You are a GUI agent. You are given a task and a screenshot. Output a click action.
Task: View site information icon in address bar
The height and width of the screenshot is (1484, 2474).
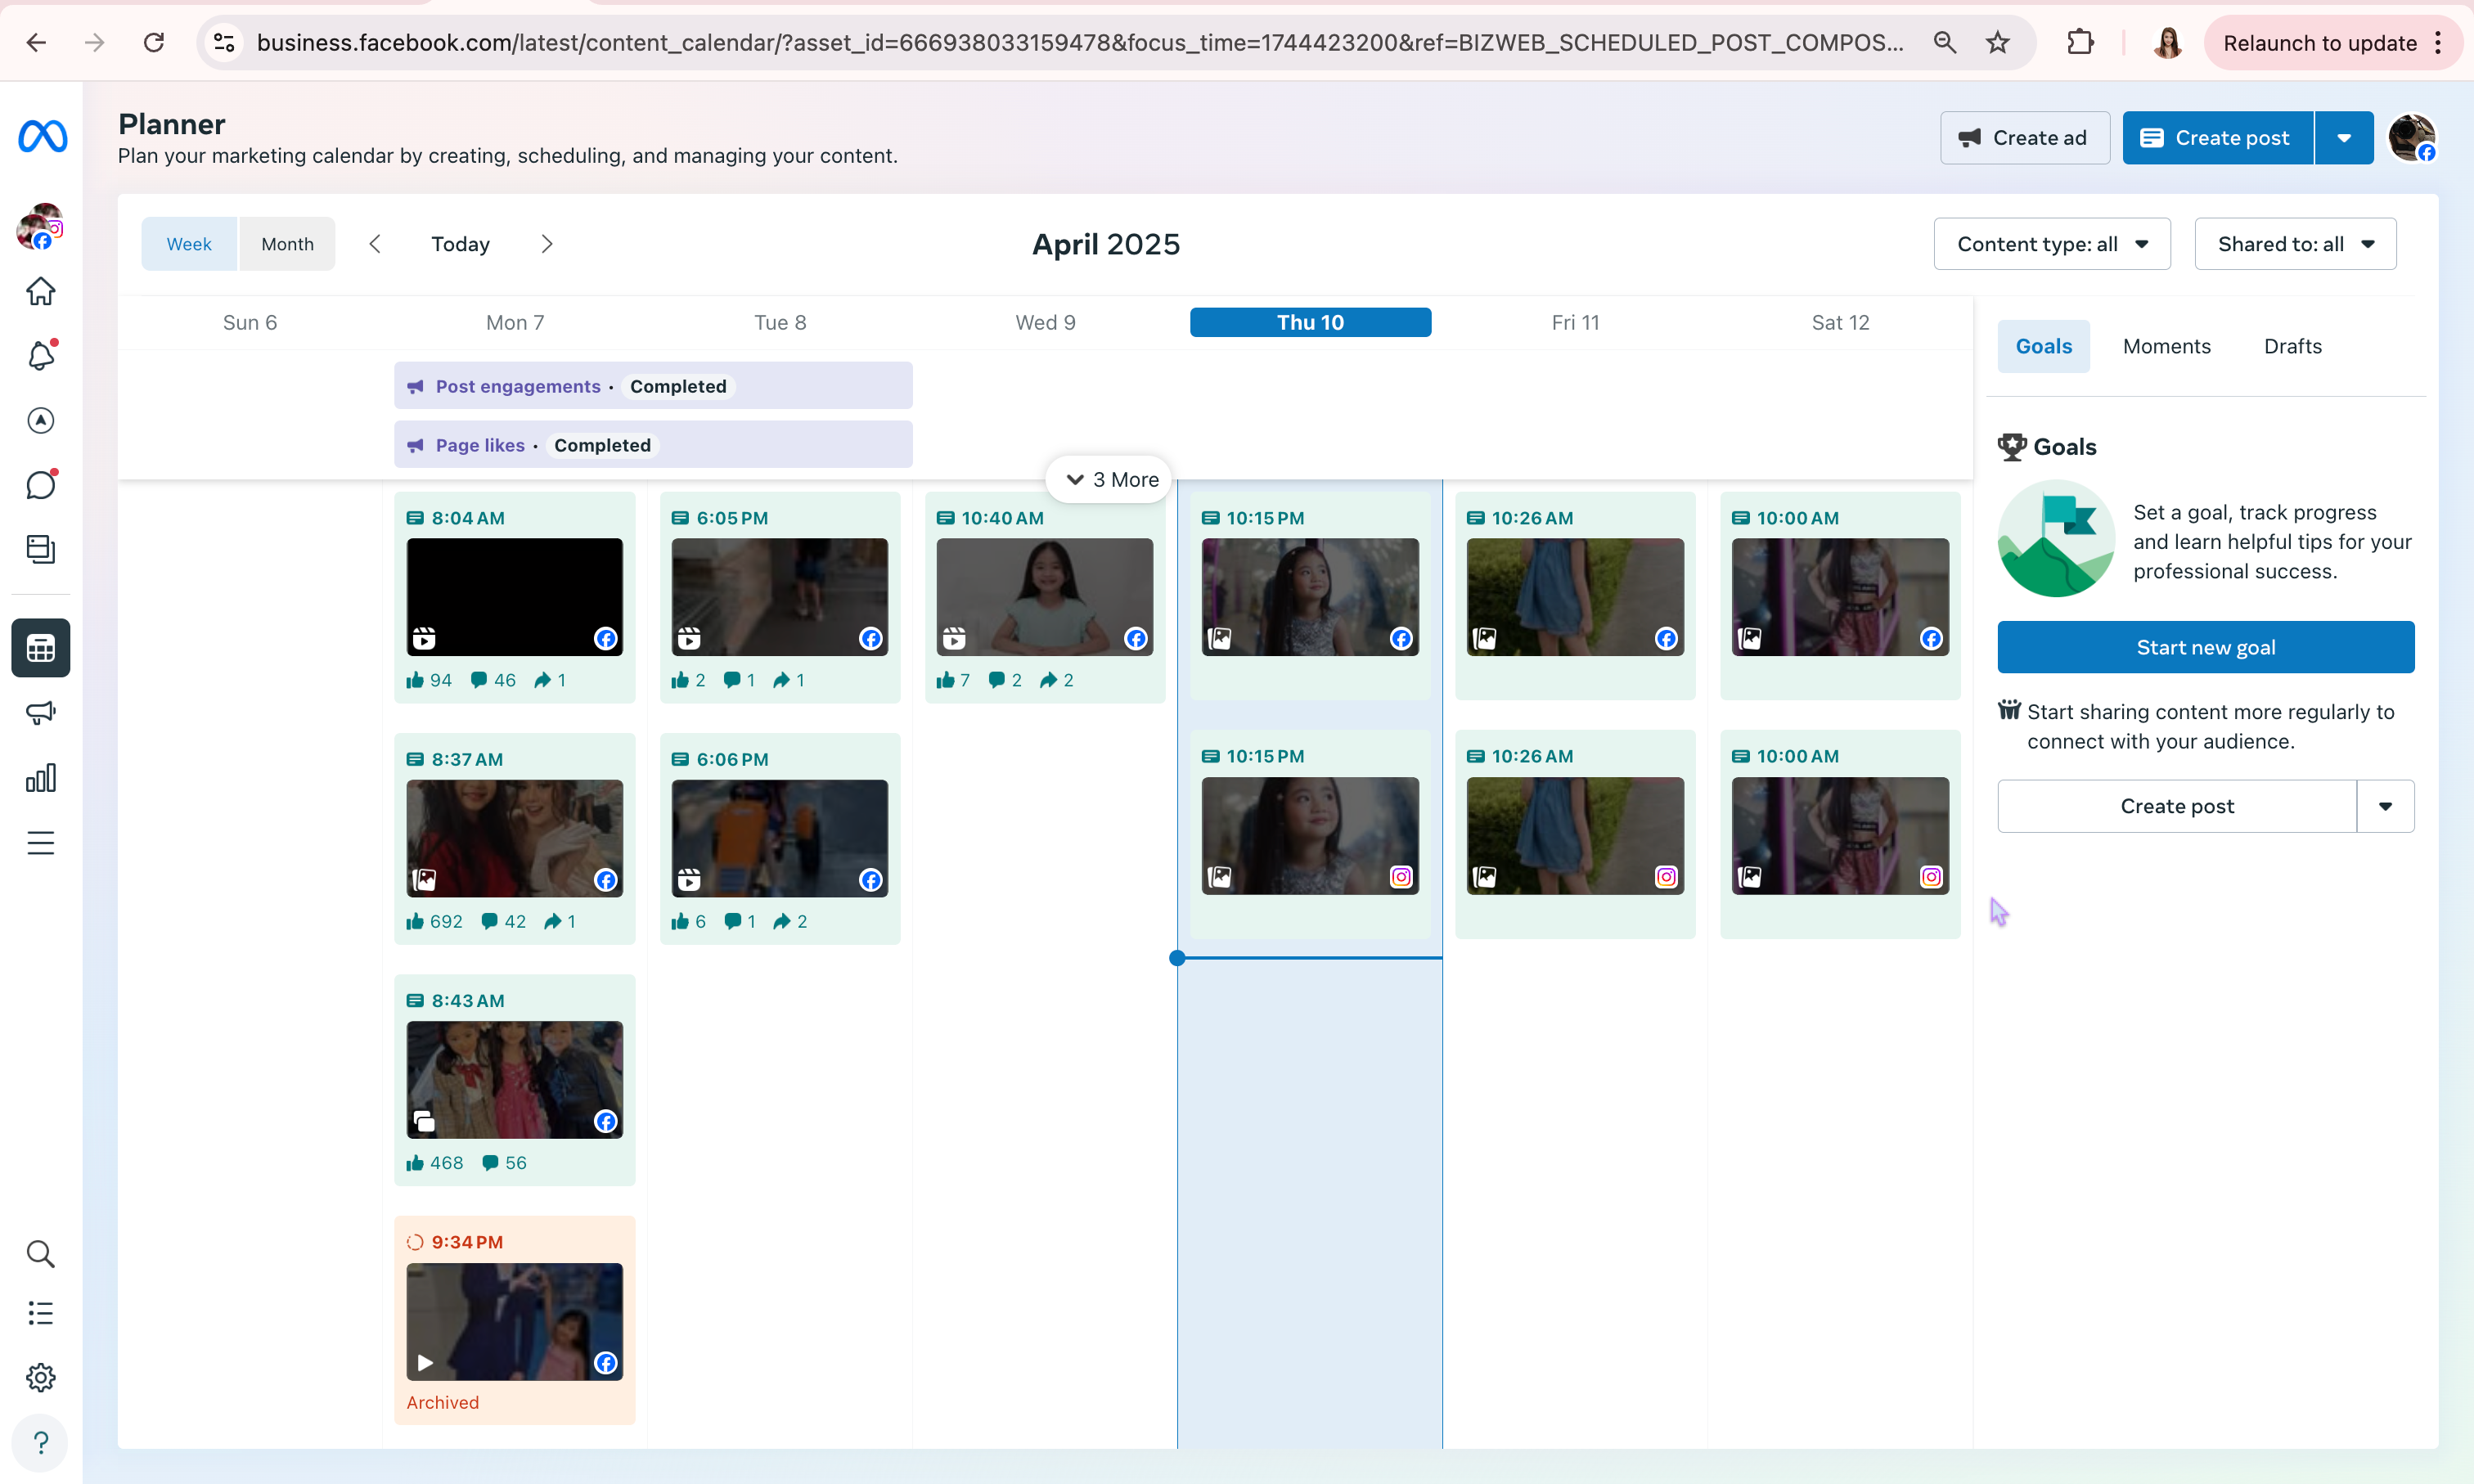224,42
